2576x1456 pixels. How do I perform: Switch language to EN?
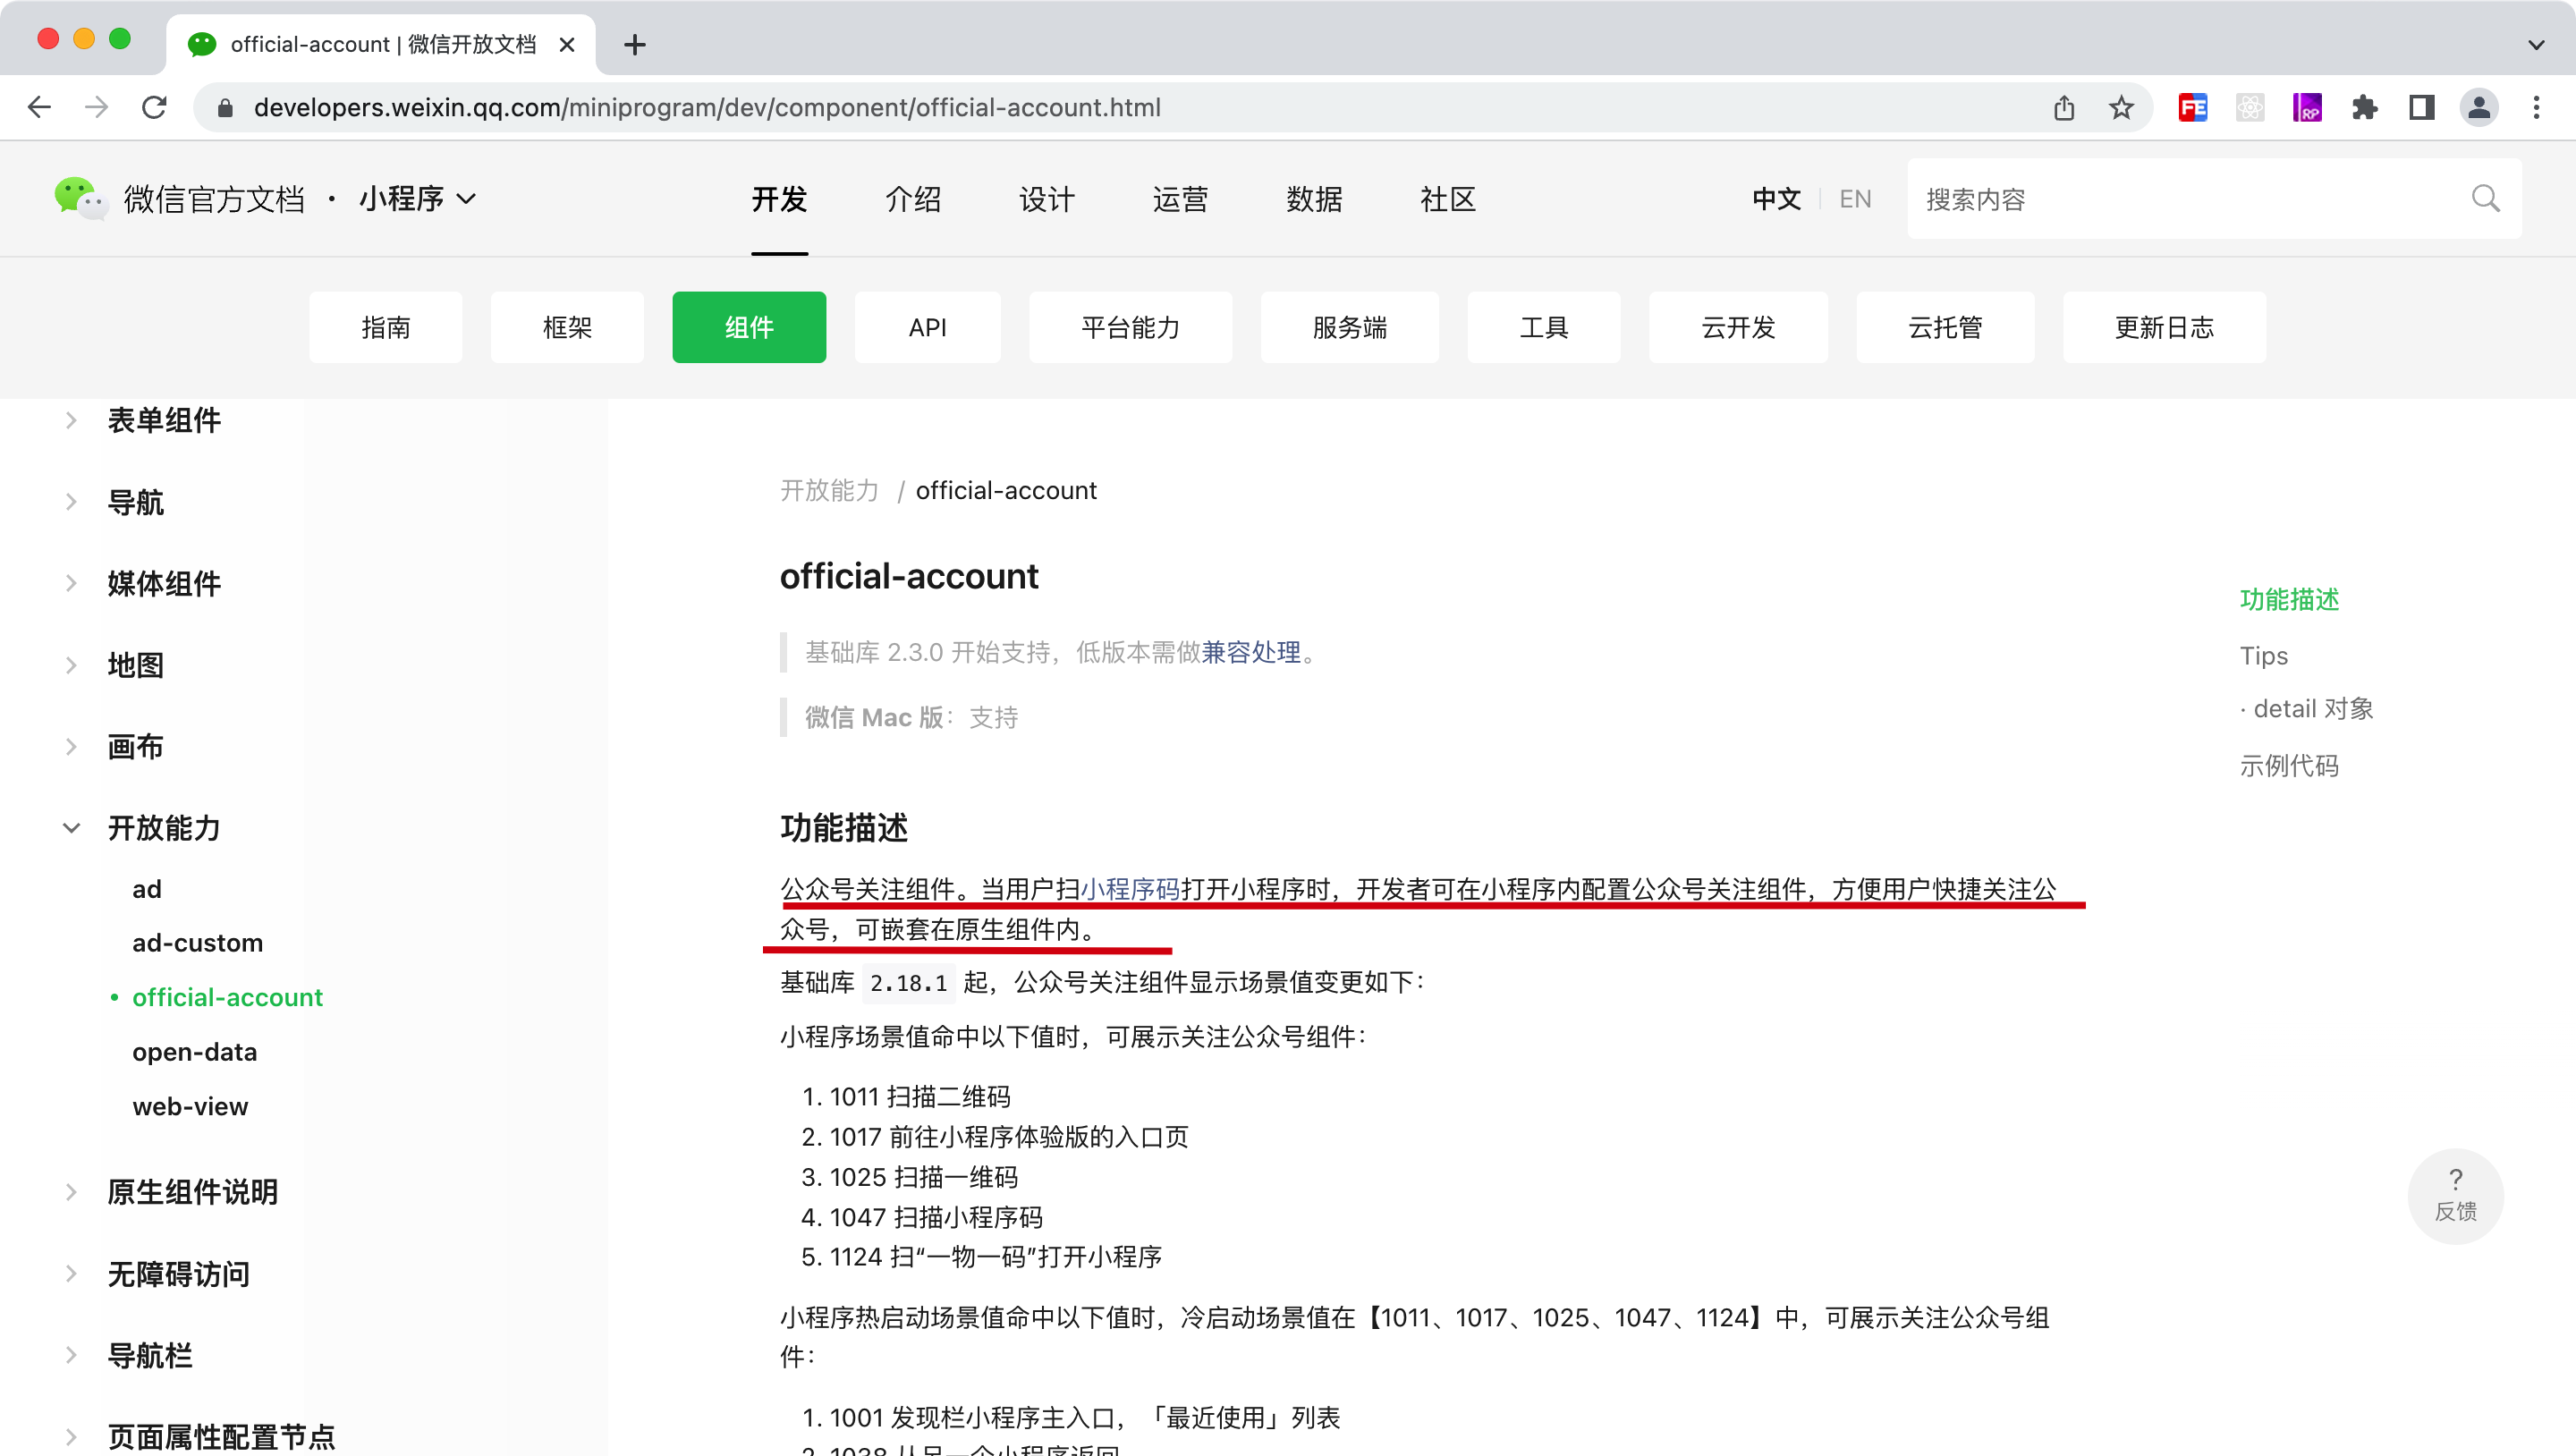[x=1855, y=199]
